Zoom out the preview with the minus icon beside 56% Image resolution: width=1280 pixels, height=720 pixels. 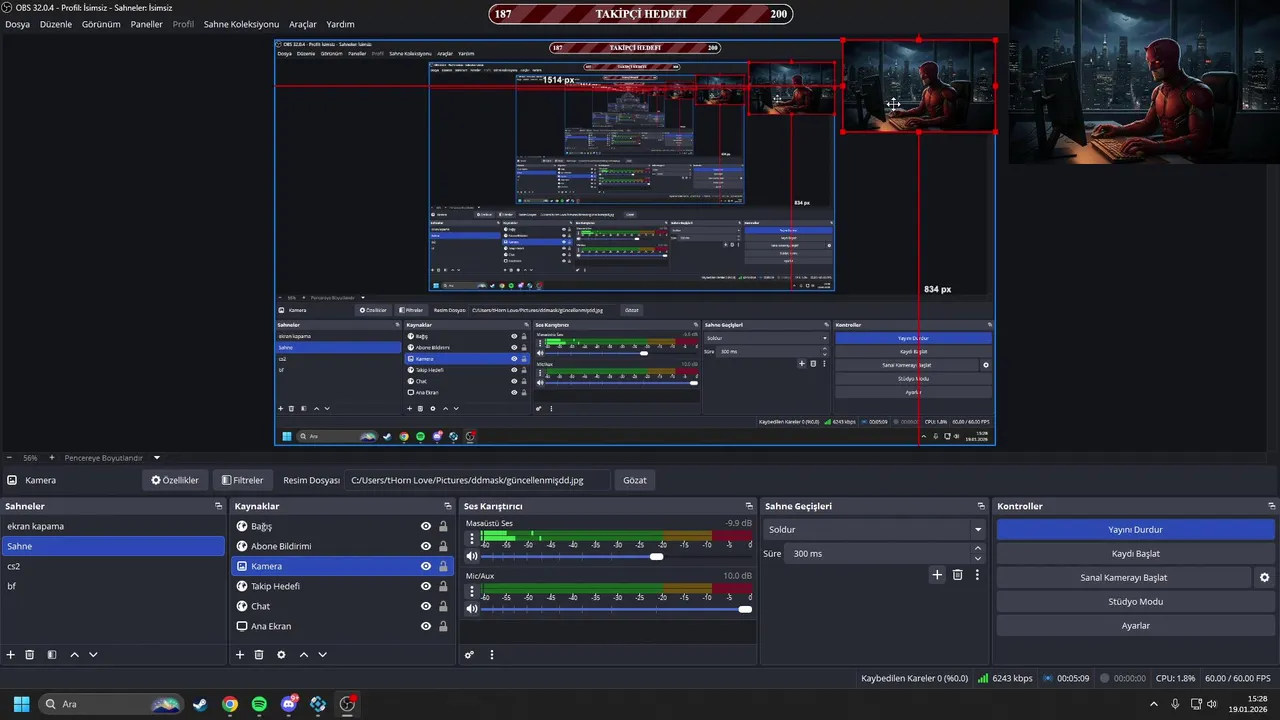pos(9,458)
